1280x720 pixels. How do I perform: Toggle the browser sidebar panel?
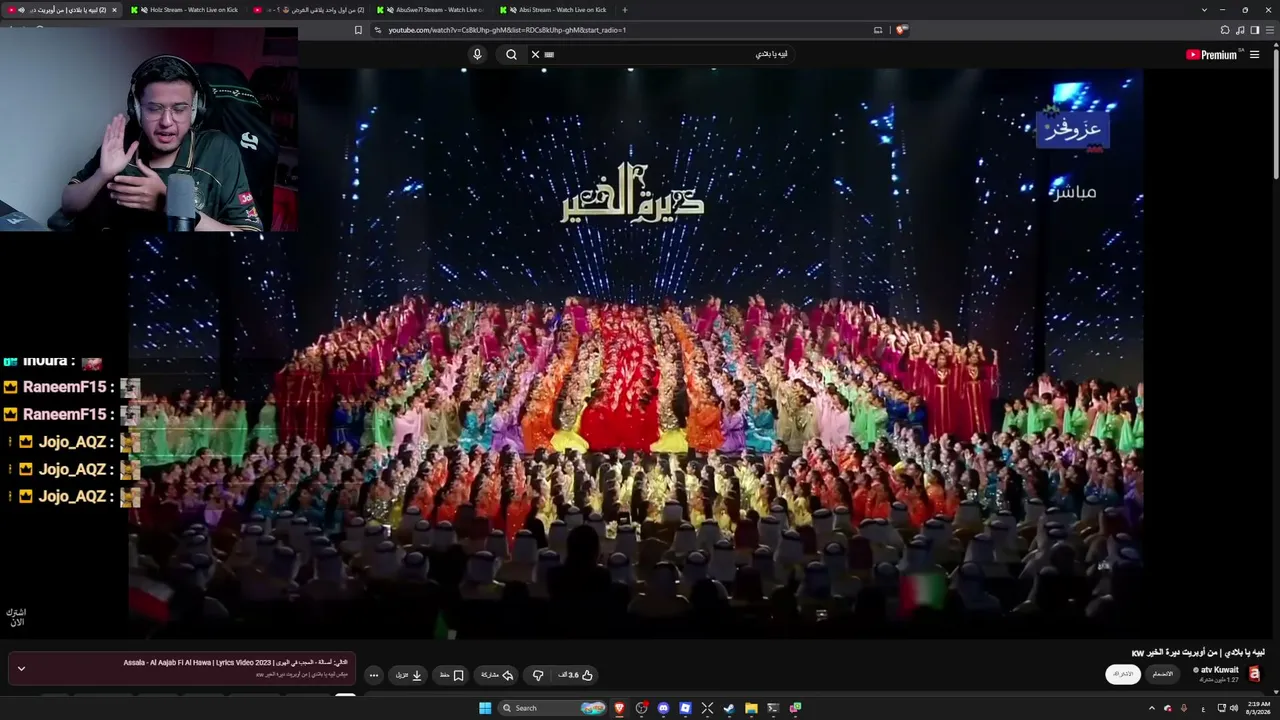(x=1255, y=30)
